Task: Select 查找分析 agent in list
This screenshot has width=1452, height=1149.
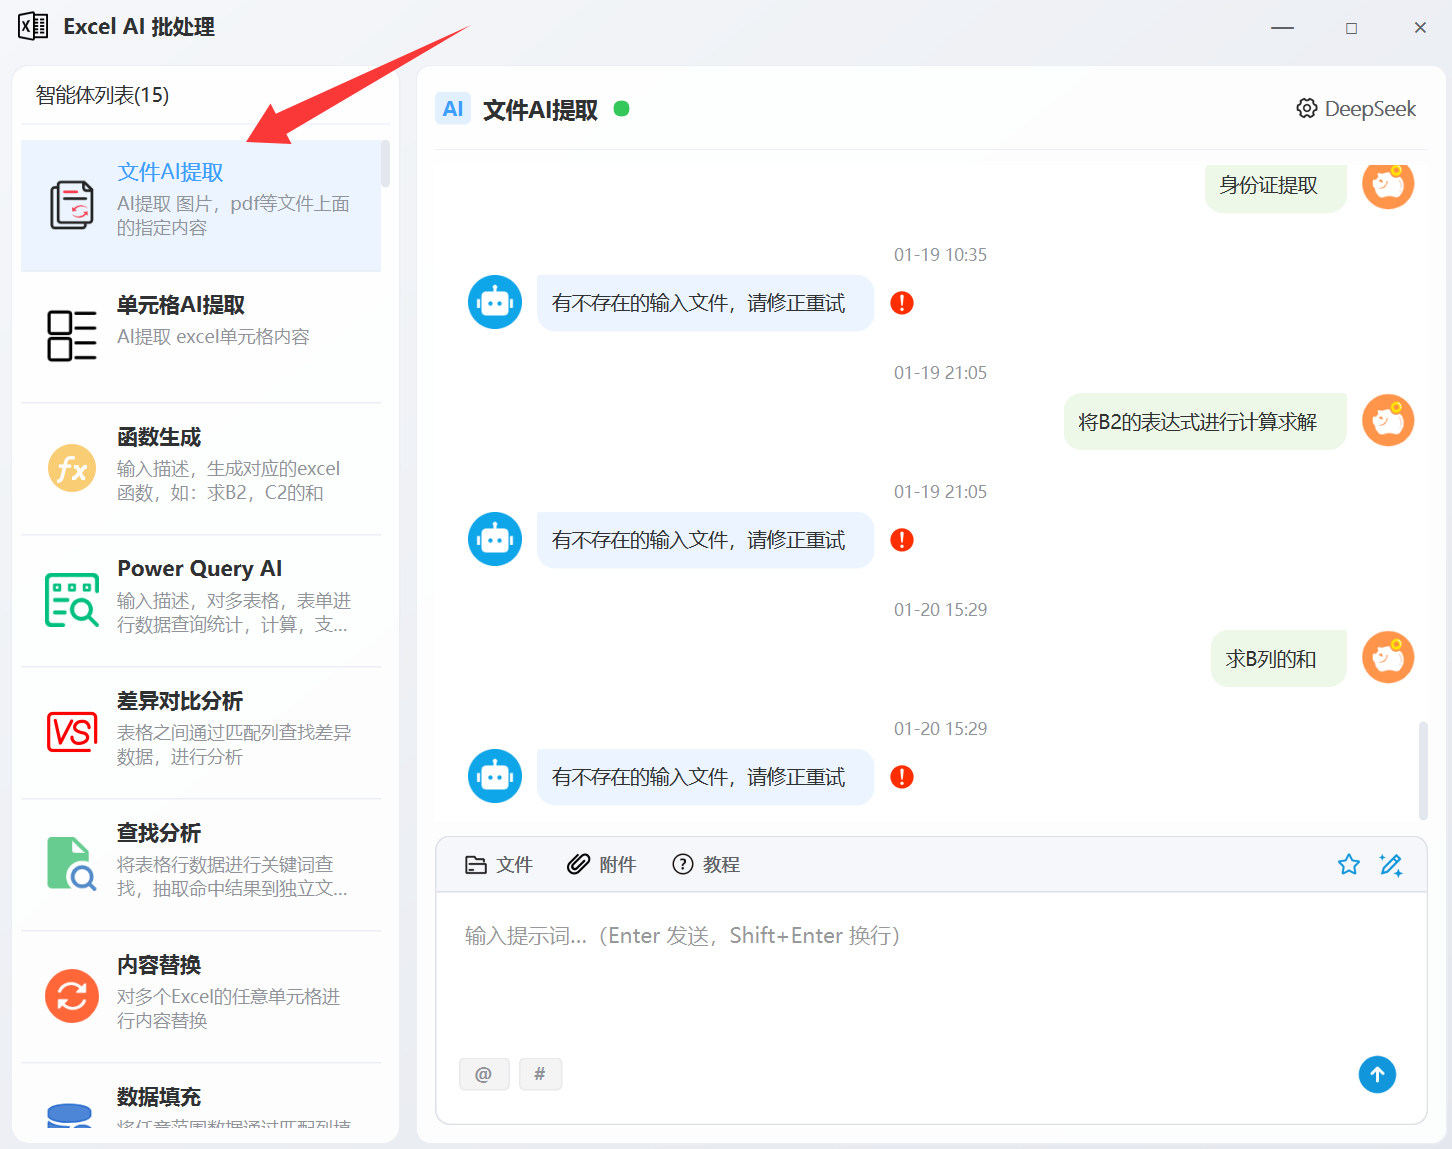Action: (201, 863)
